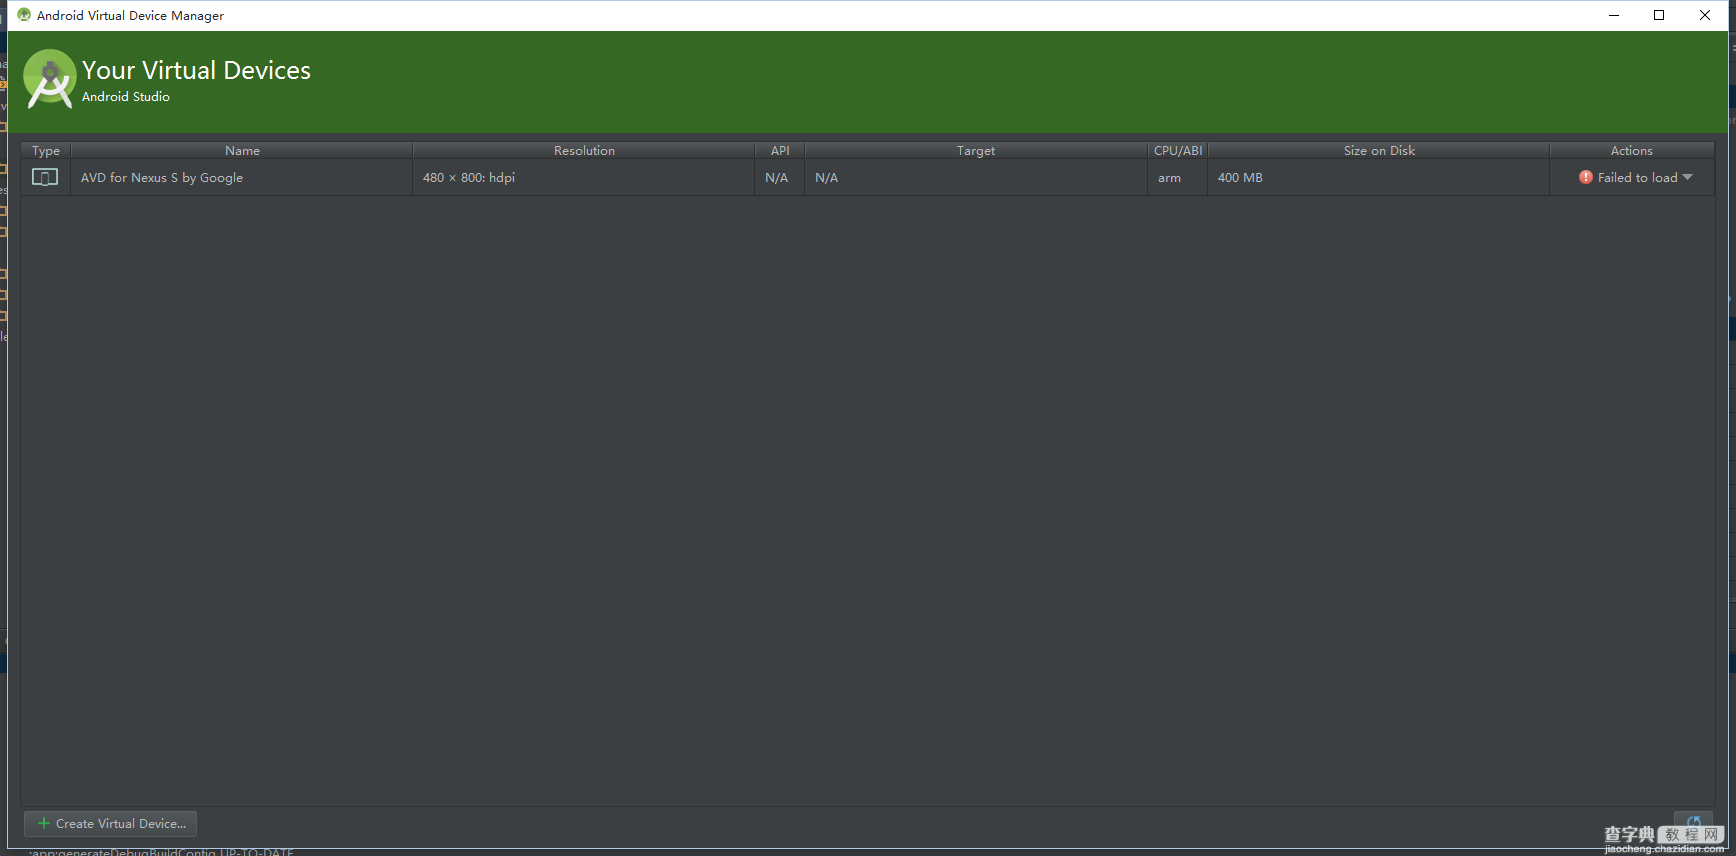Viewport: 1736px width, 856px height.
Task: Maximize the Android Virtual Device Manager window
Action: 1659,15
